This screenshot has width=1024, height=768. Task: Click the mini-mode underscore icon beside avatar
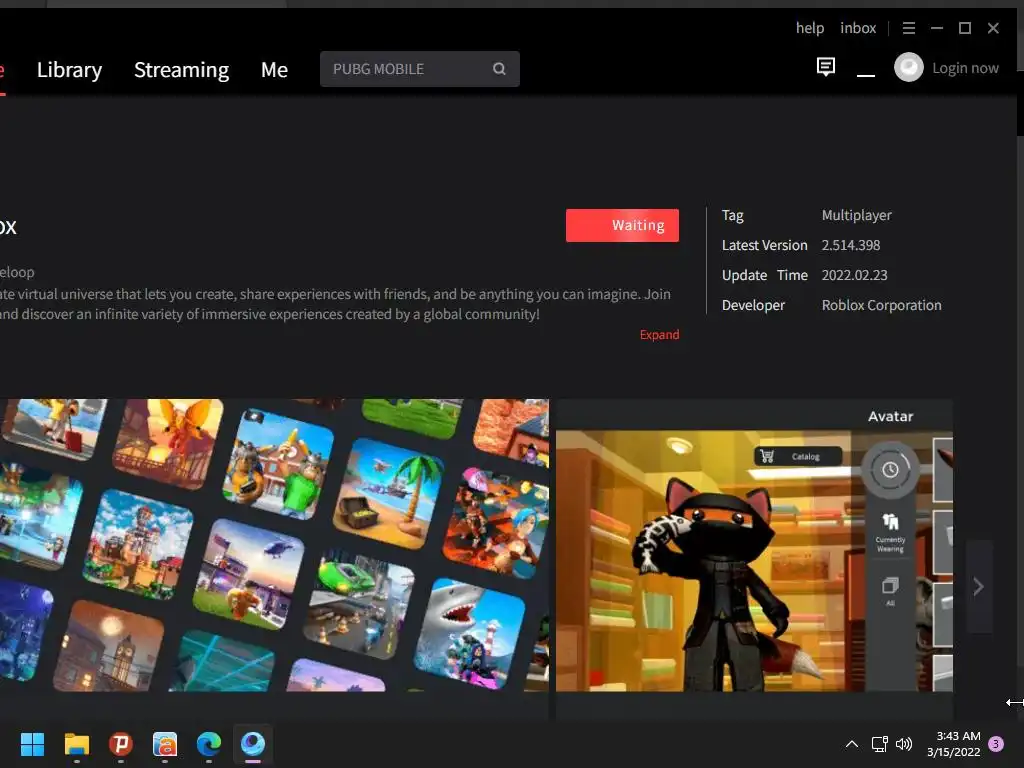[865, 74]
